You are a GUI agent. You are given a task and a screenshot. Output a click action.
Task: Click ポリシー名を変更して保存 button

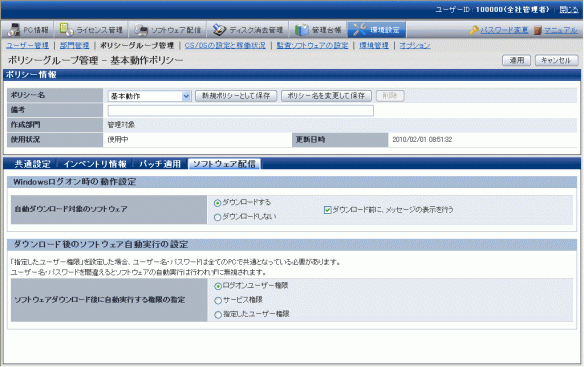coord(326,96)
